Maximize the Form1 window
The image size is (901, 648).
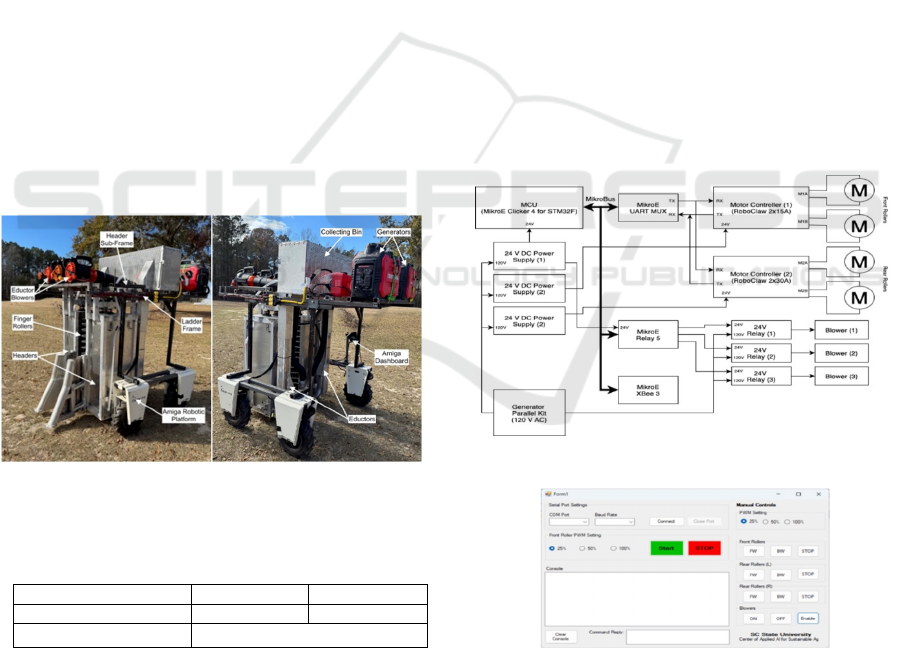pyautogui.click(x=798, y=494)
